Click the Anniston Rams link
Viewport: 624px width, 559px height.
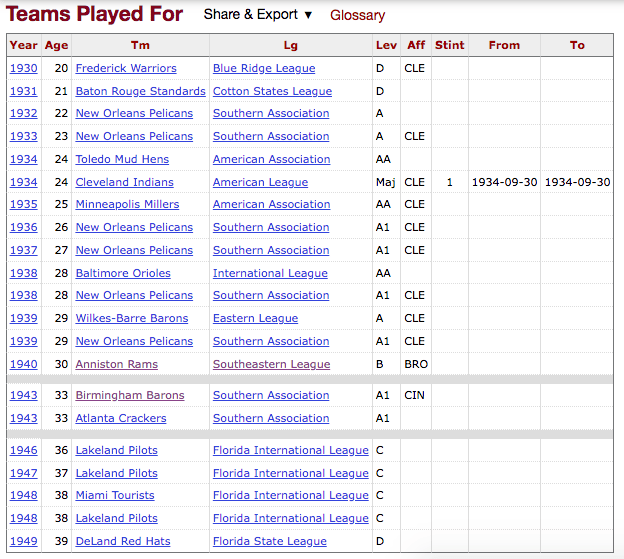[x=116, y=364]
